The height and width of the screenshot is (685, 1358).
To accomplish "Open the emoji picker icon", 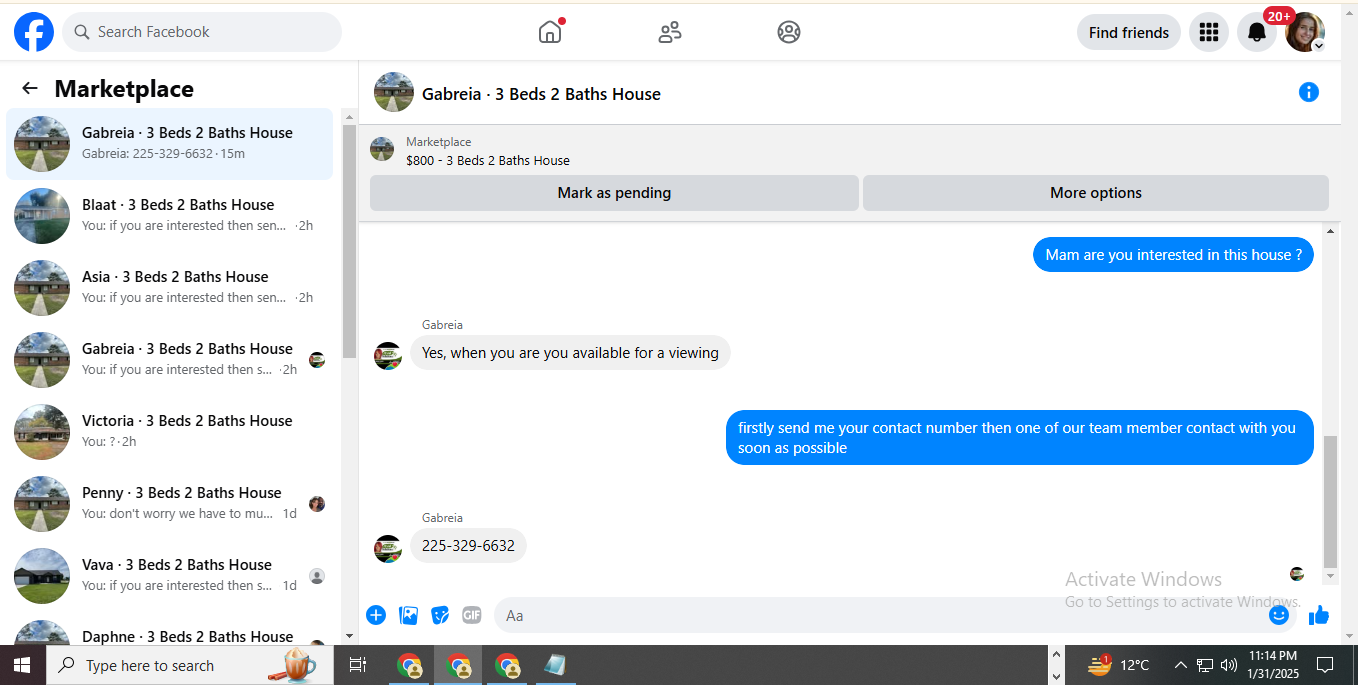I will (1279, 615).
